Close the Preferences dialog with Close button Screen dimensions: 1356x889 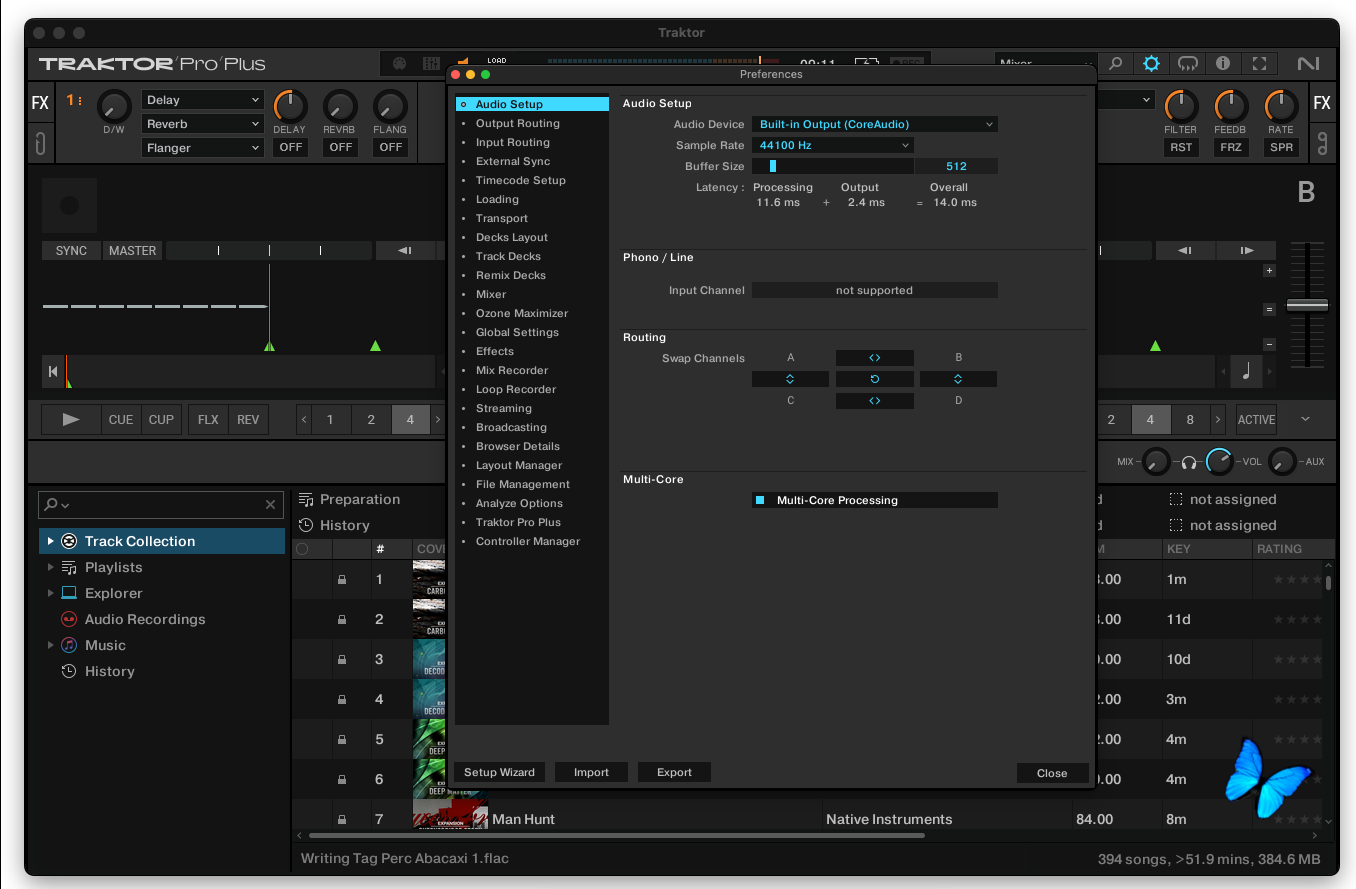pyautogui.click(x=1052, y=773)
